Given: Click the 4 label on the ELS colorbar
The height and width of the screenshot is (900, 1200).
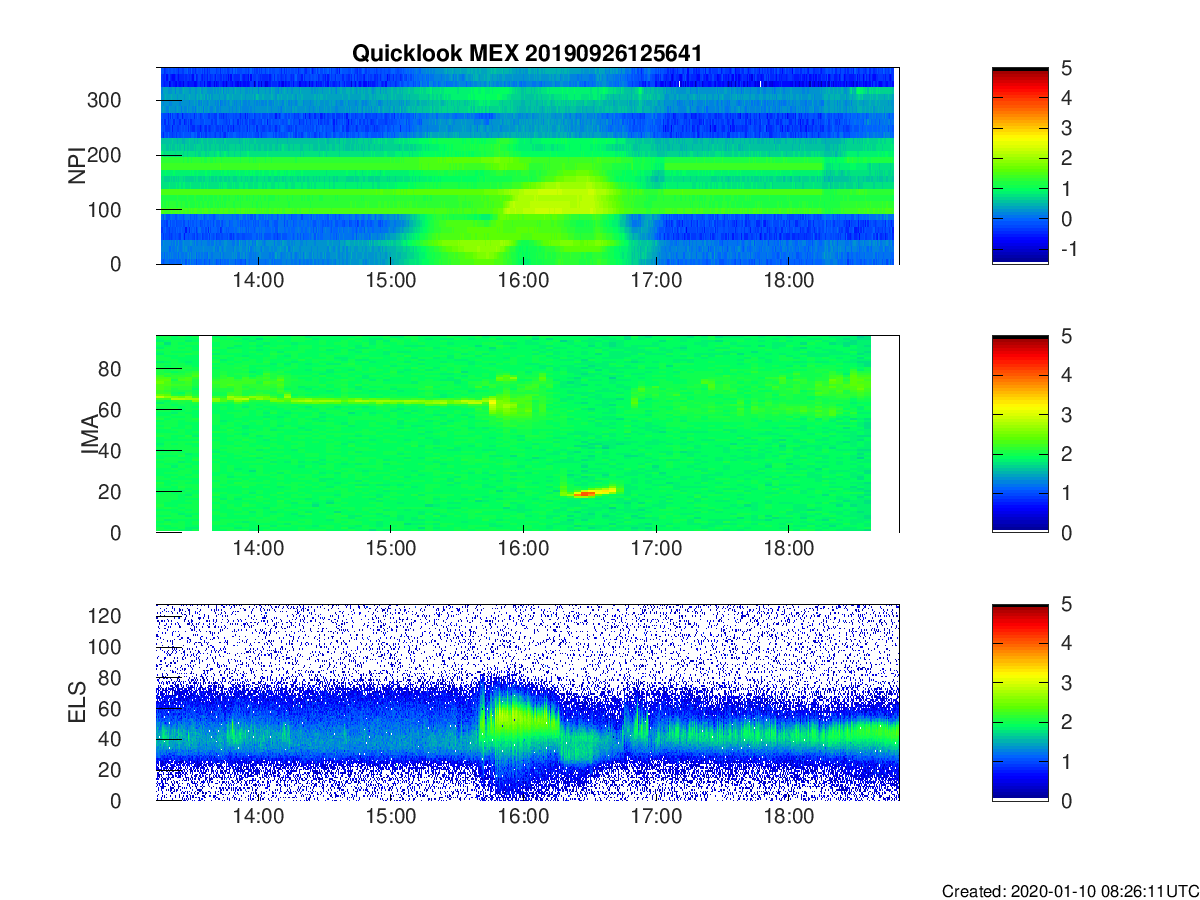Looking at the screenshot, I should pyautogui.click(x=1067, y=643).
